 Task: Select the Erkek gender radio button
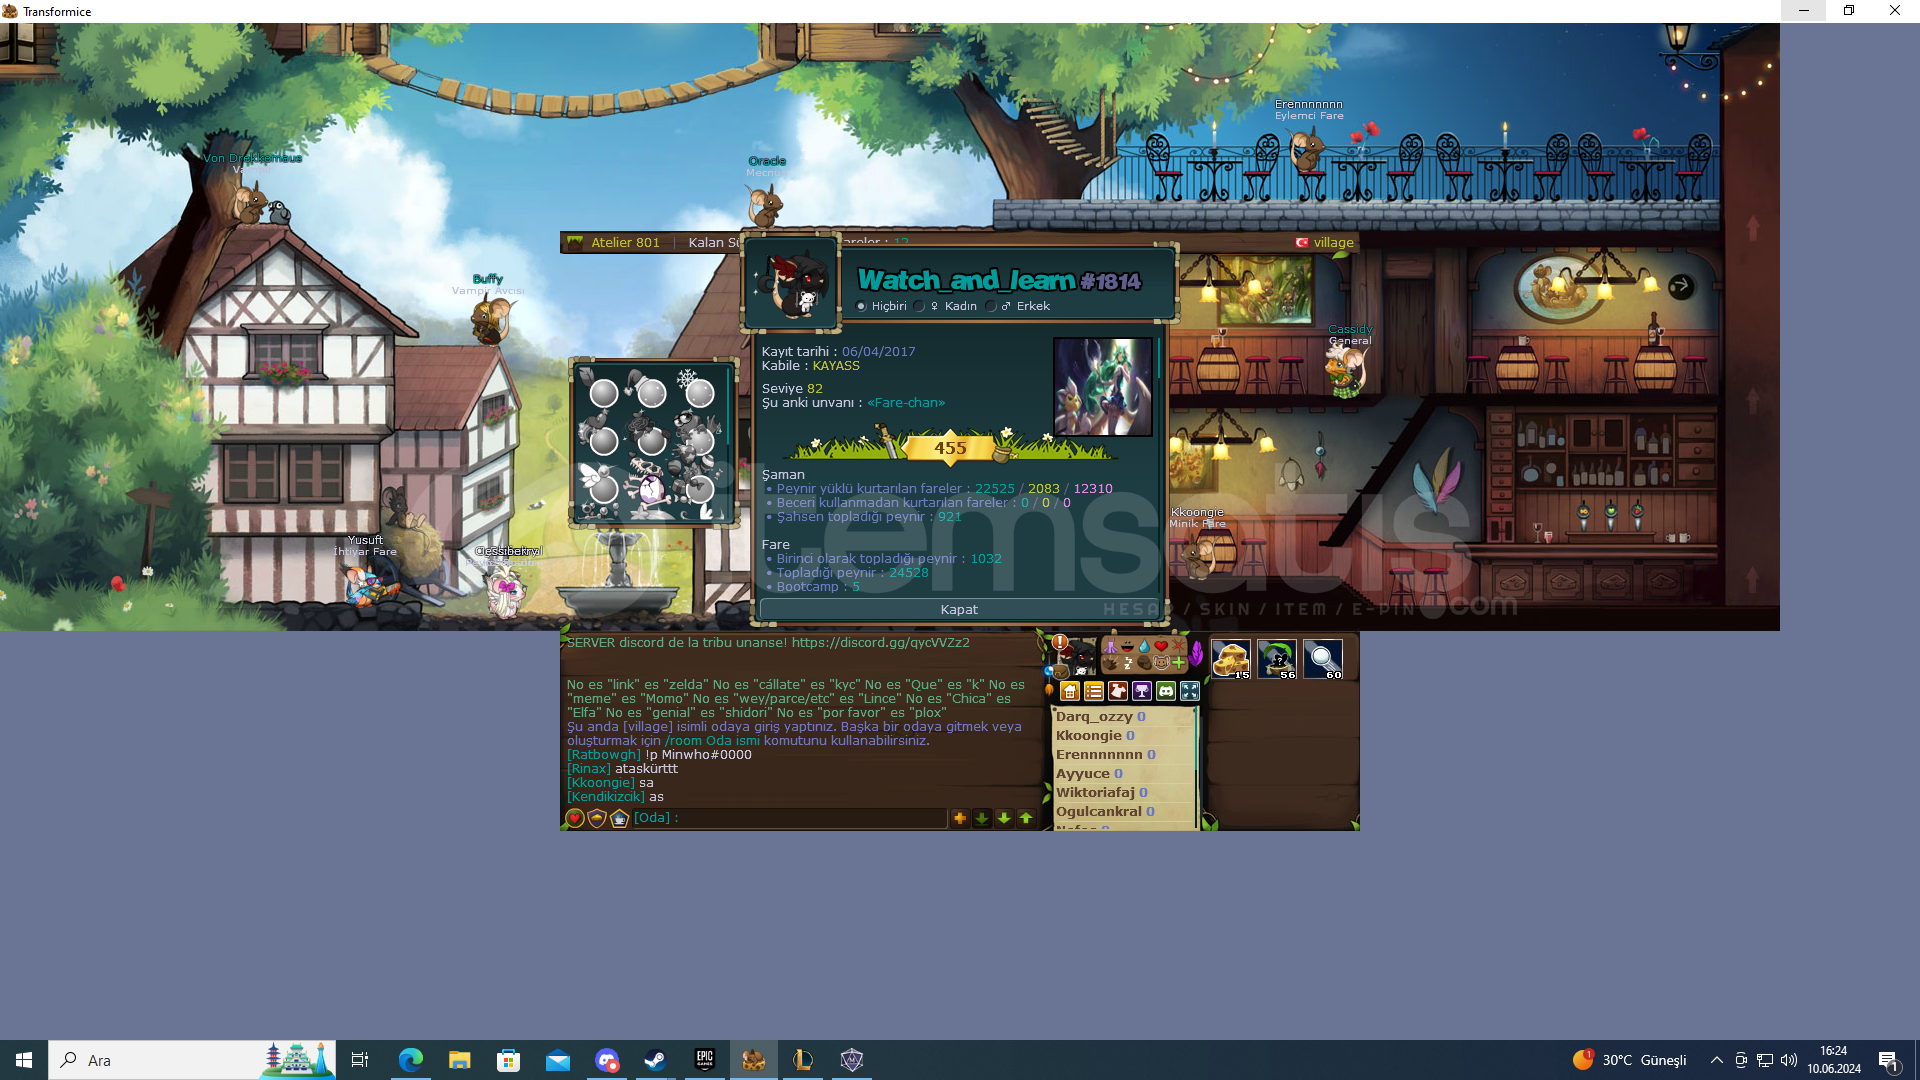click(x=991, y=306)
